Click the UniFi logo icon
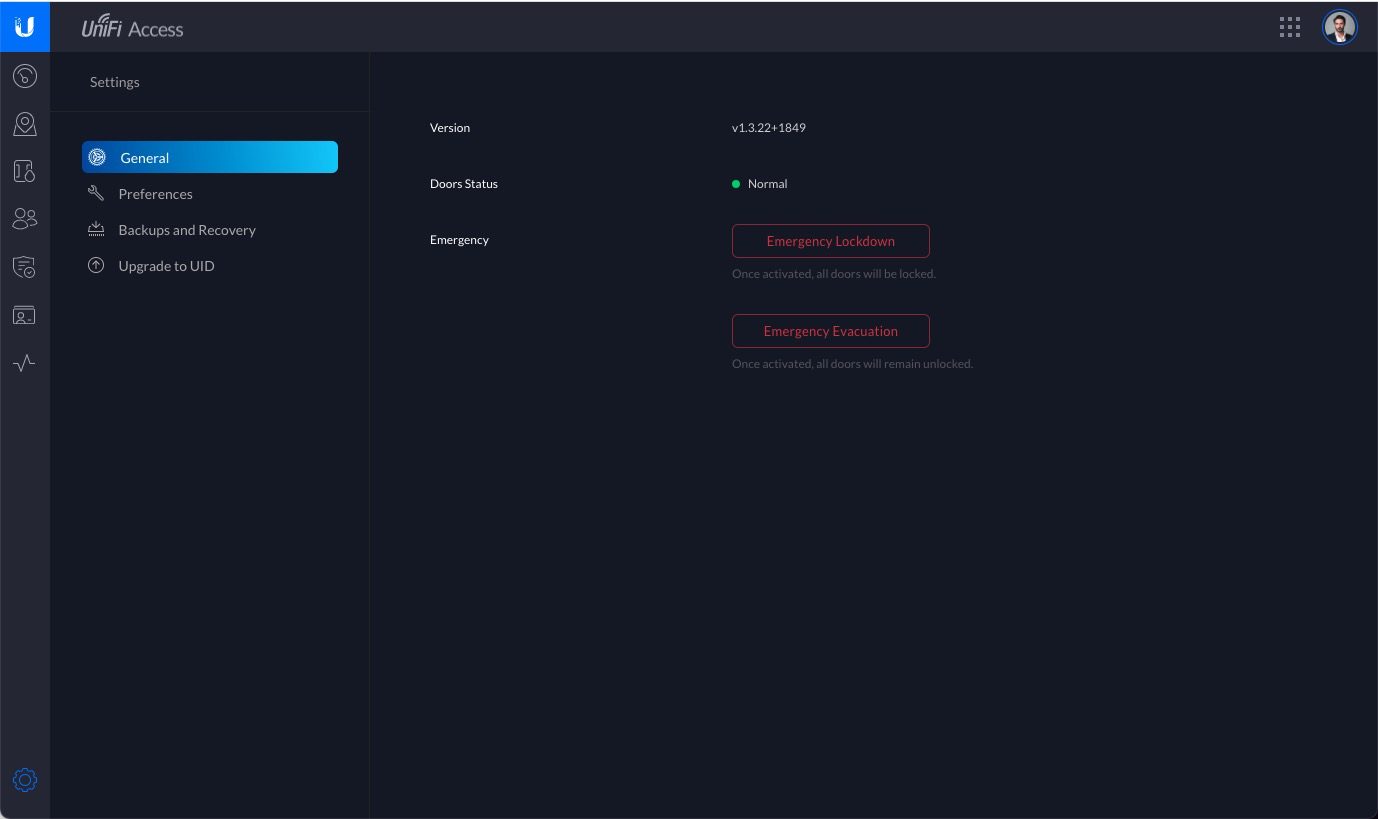Screen dimensions: 1378x819 coord(25,26)
